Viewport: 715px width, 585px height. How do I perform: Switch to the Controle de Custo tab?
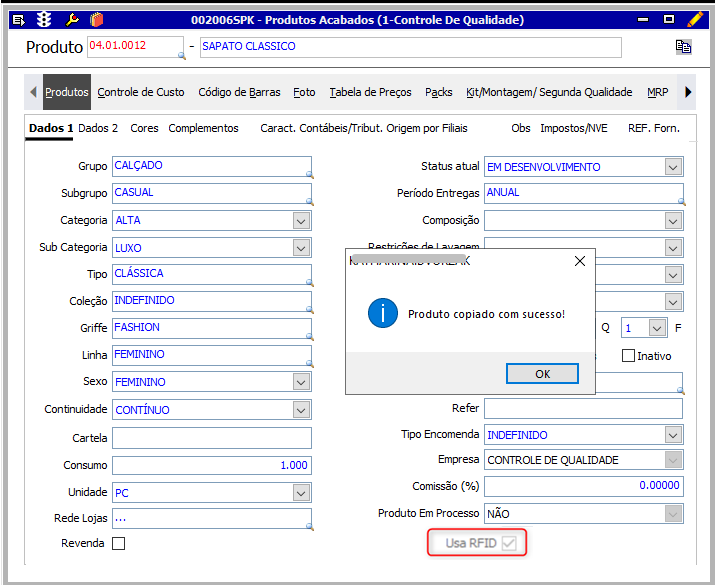141,92
